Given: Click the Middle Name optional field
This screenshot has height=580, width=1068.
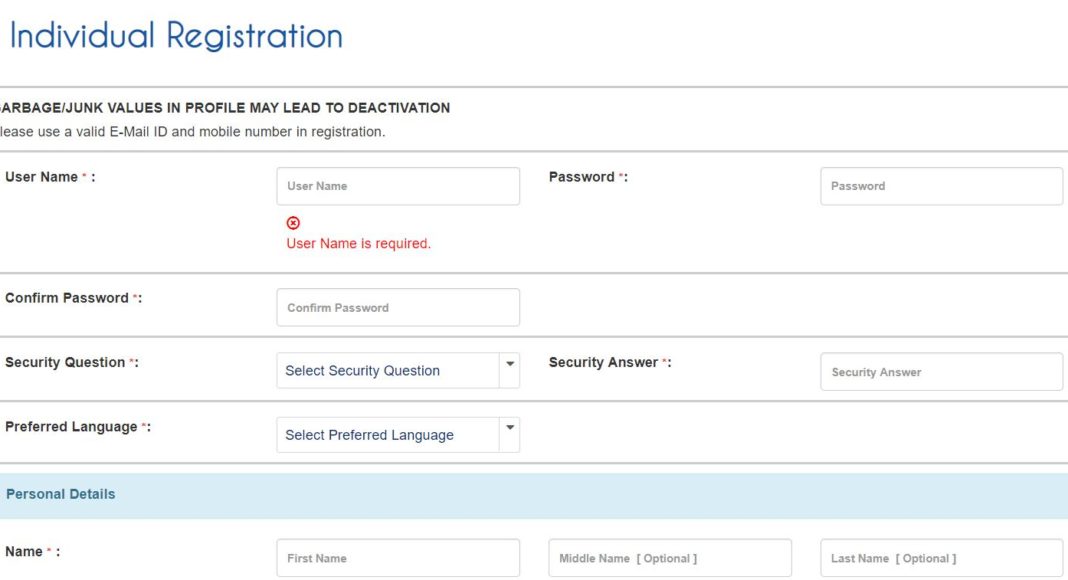Looking at the screenshot, I should tap(670, 558).
